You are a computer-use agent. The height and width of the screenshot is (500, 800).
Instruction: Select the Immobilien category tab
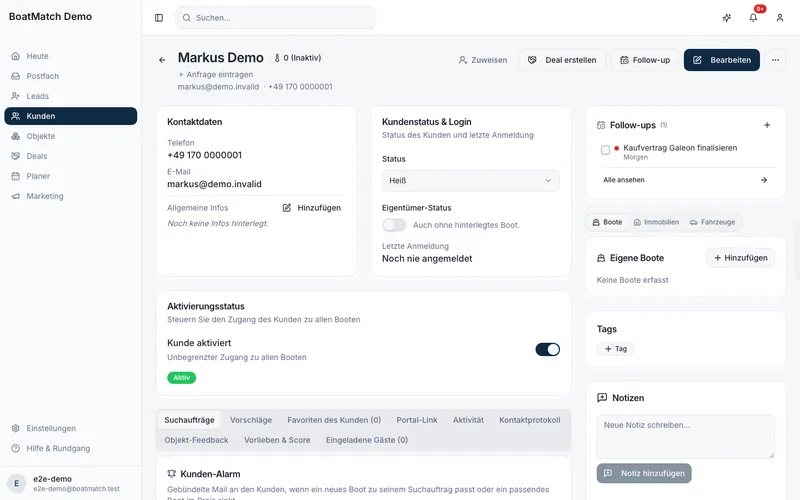pos(656,222)
